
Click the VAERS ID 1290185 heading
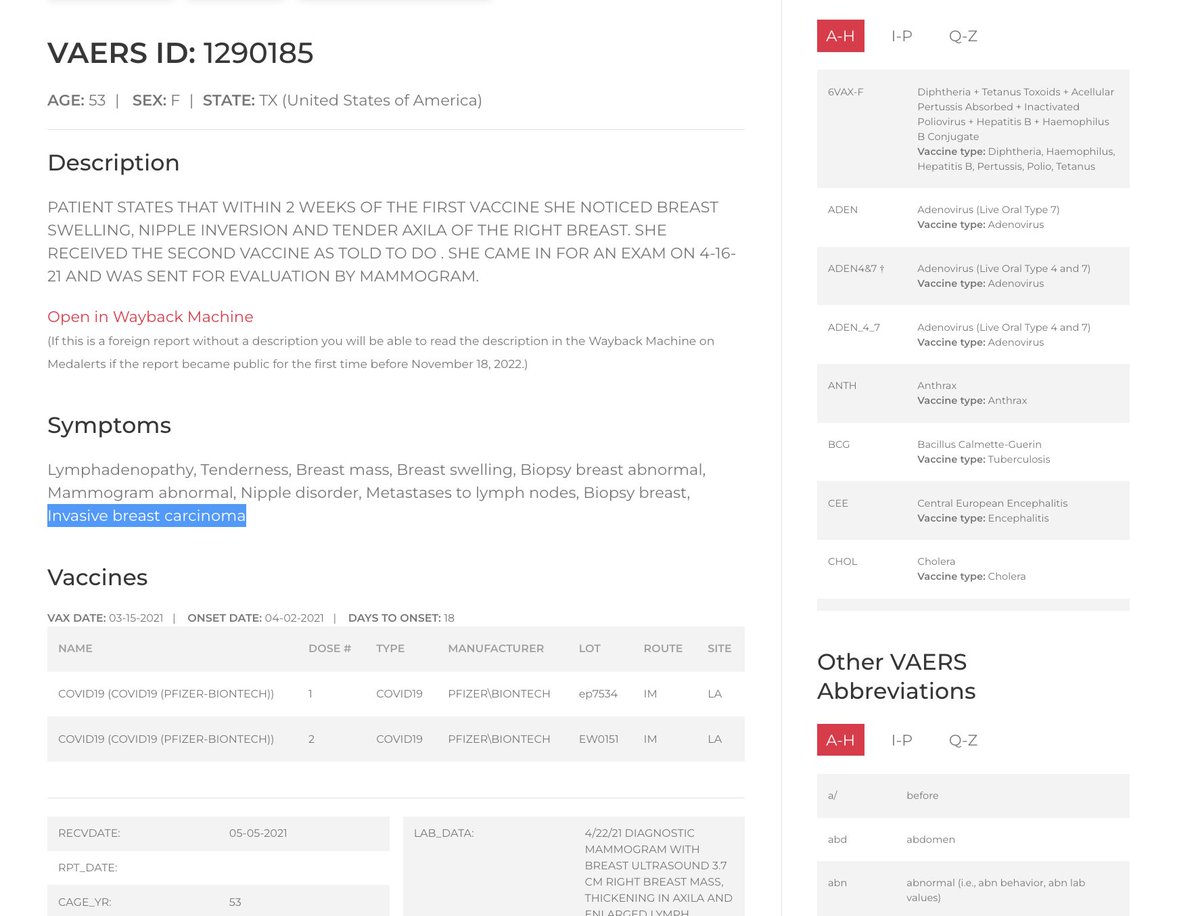[x=180, y=53]
